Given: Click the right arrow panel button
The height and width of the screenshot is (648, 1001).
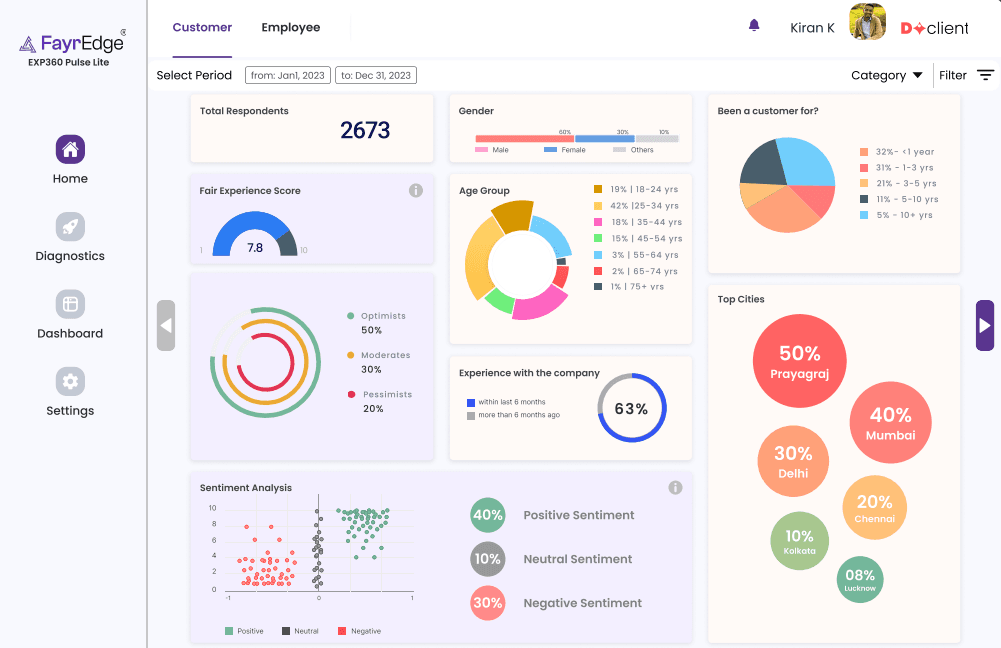Looking at the screenshot, I should [x=985, y=325].
